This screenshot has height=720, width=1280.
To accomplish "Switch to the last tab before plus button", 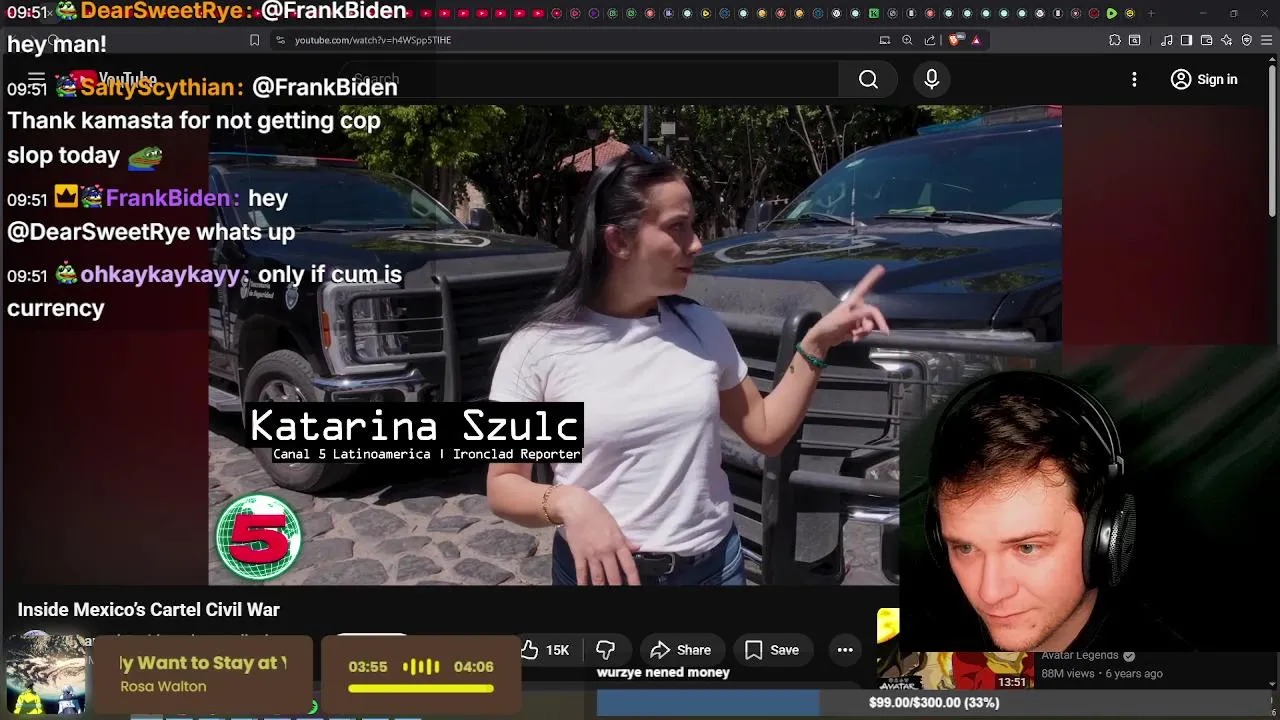I will [1130, 13].
